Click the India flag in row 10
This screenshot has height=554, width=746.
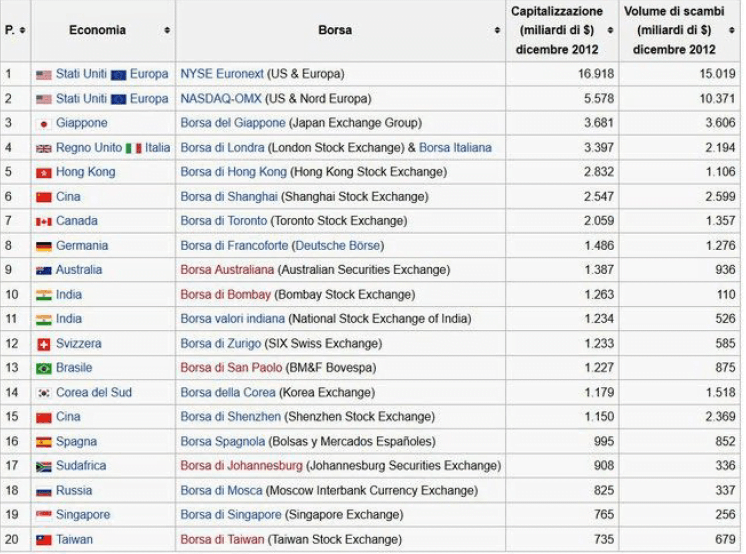tap(44, 295)
